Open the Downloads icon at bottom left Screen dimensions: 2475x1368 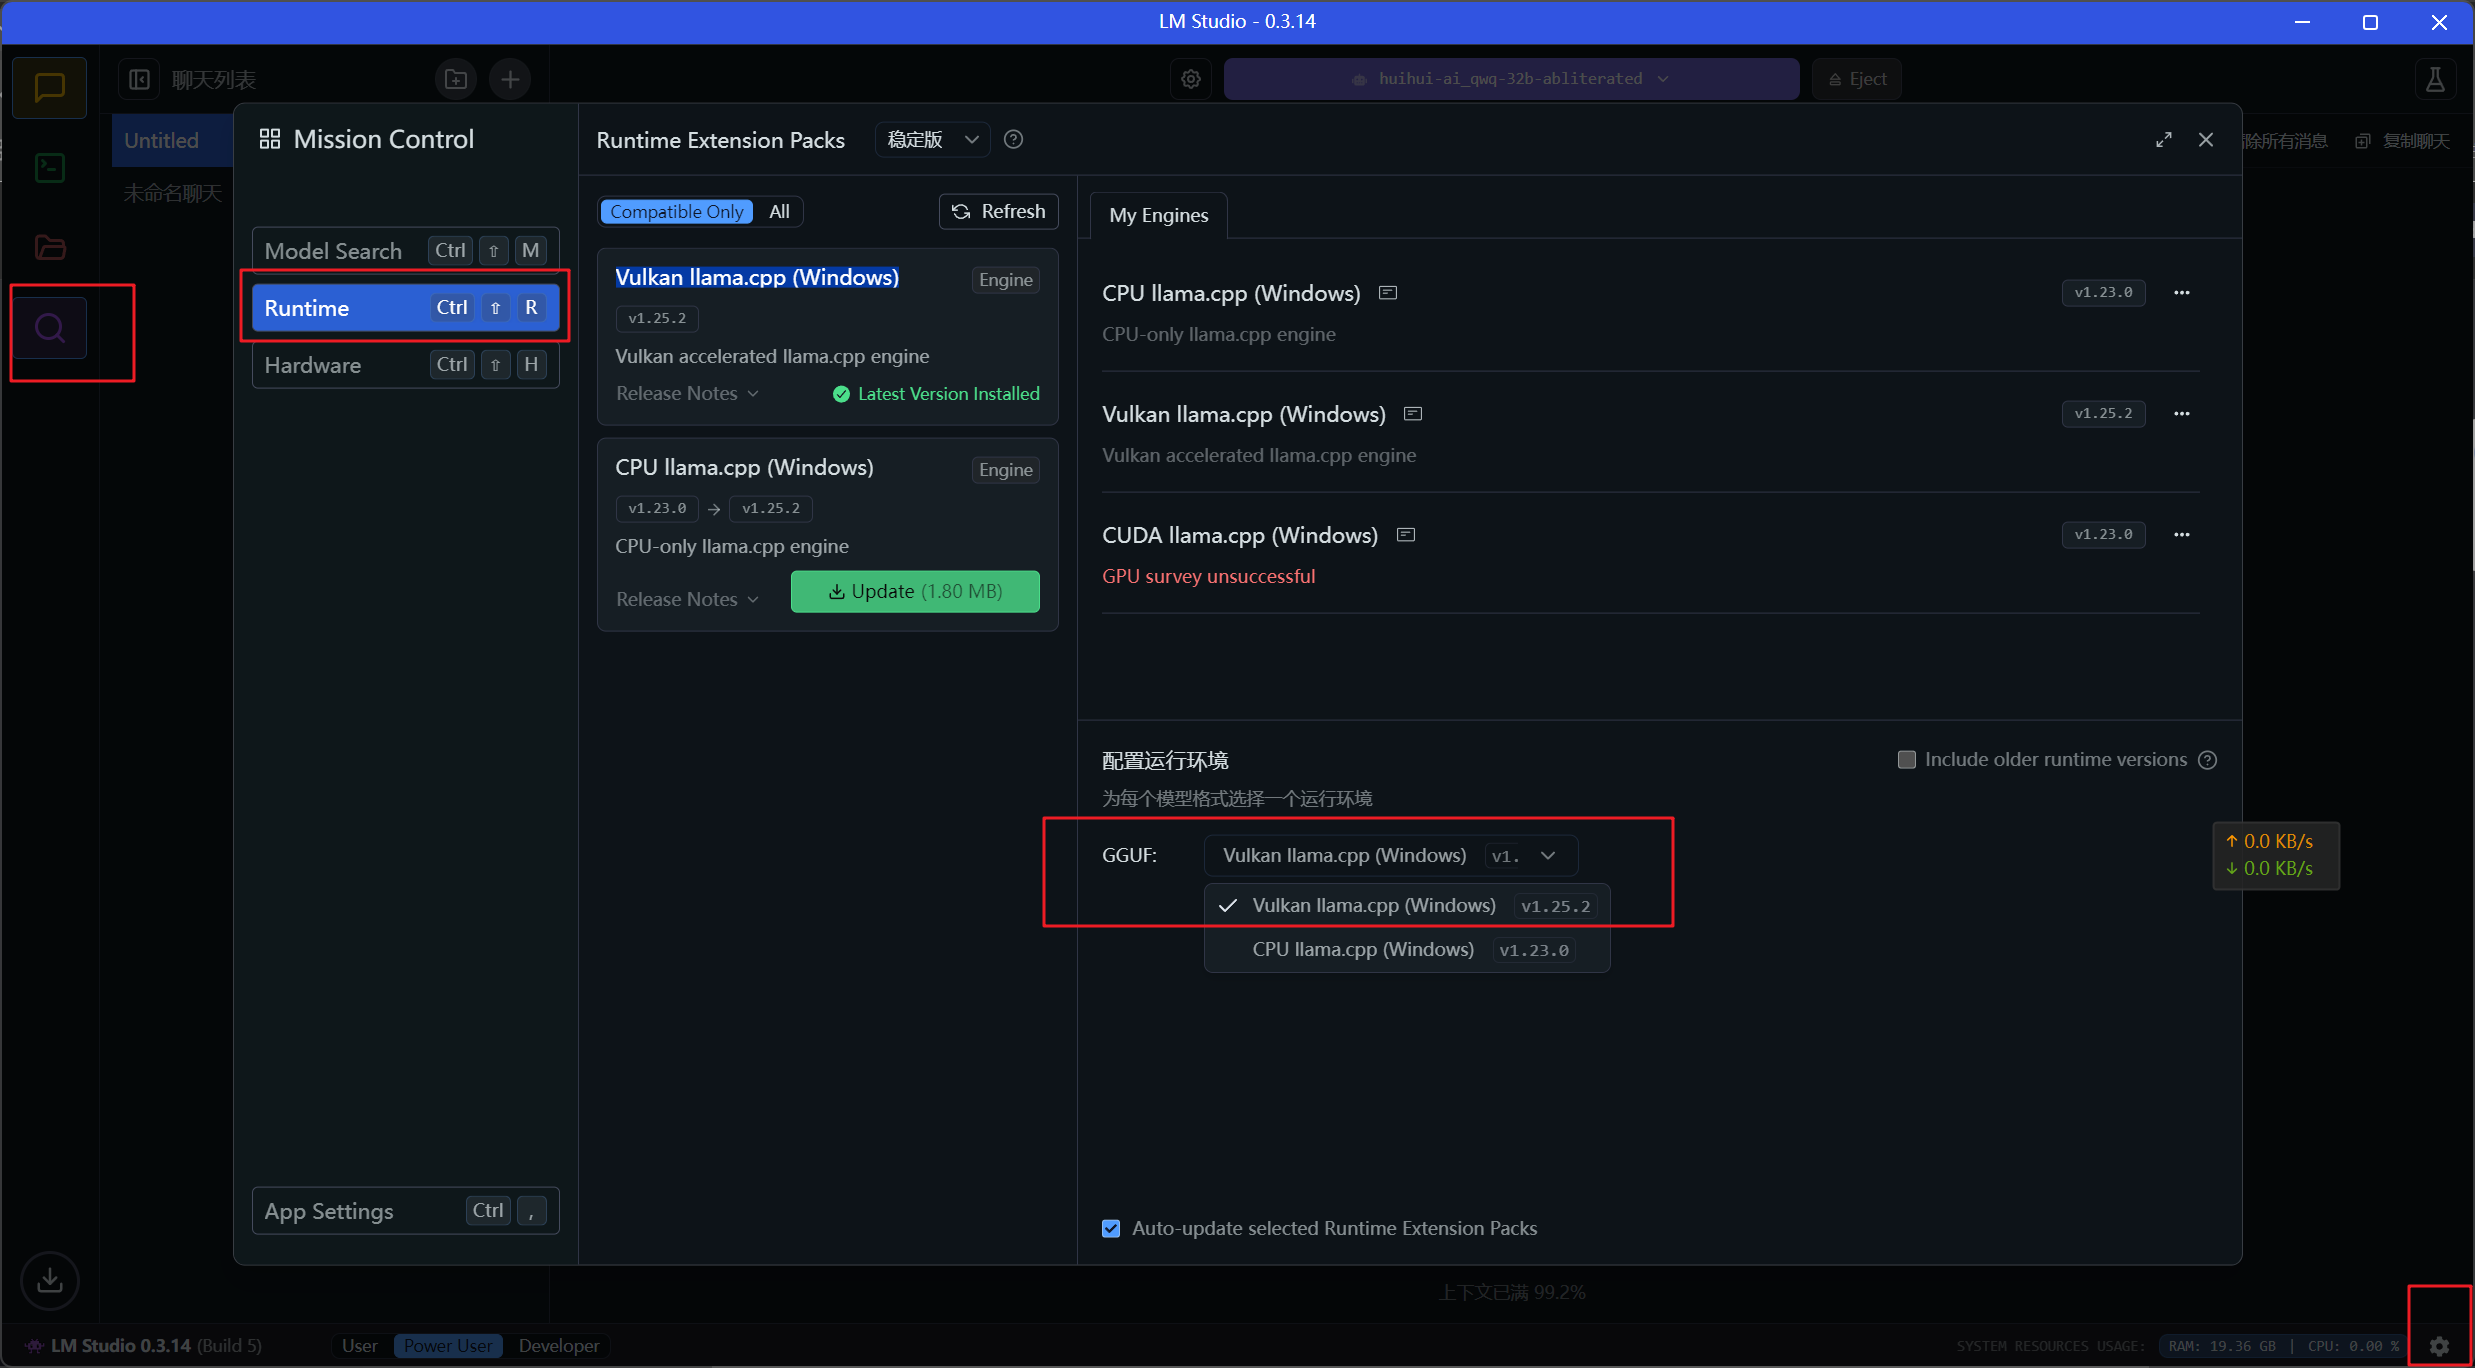[49, 1280]
